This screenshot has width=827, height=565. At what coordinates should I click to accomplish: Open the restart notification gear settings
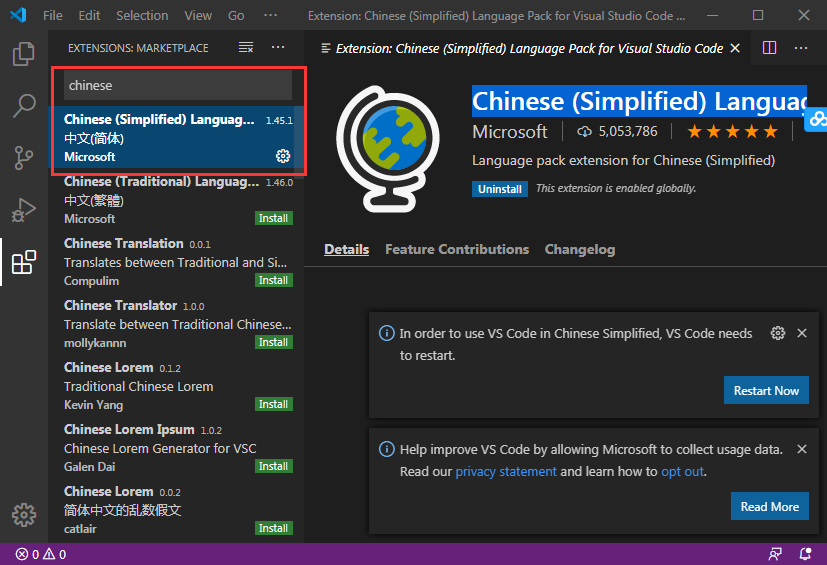coord(777,333)
